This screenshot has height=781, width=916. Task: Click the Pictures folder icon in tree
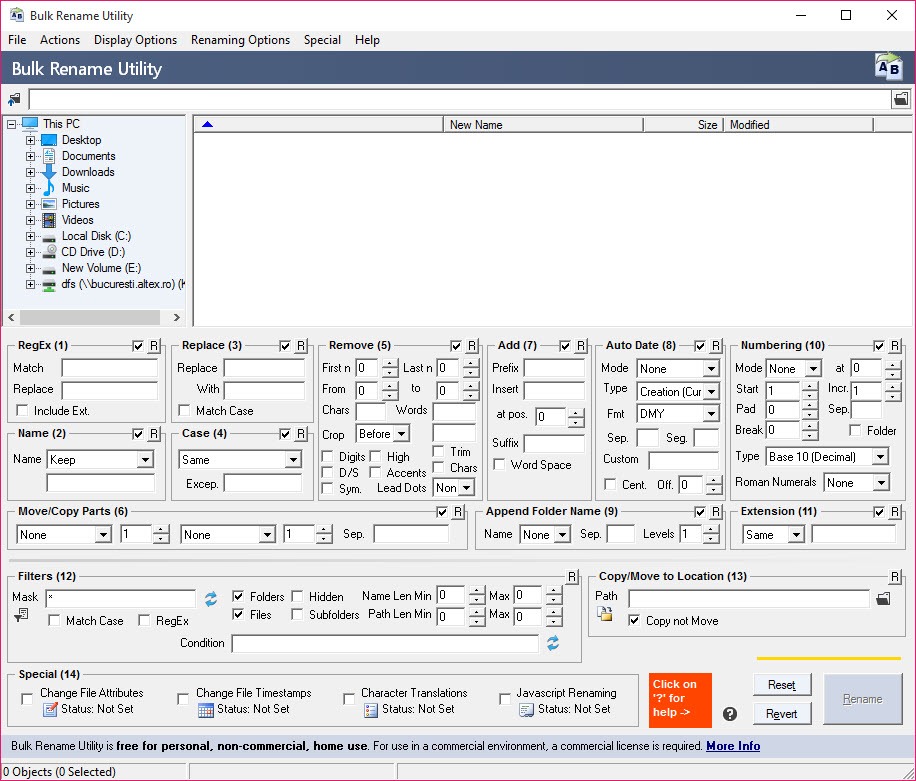coord(50,204)
